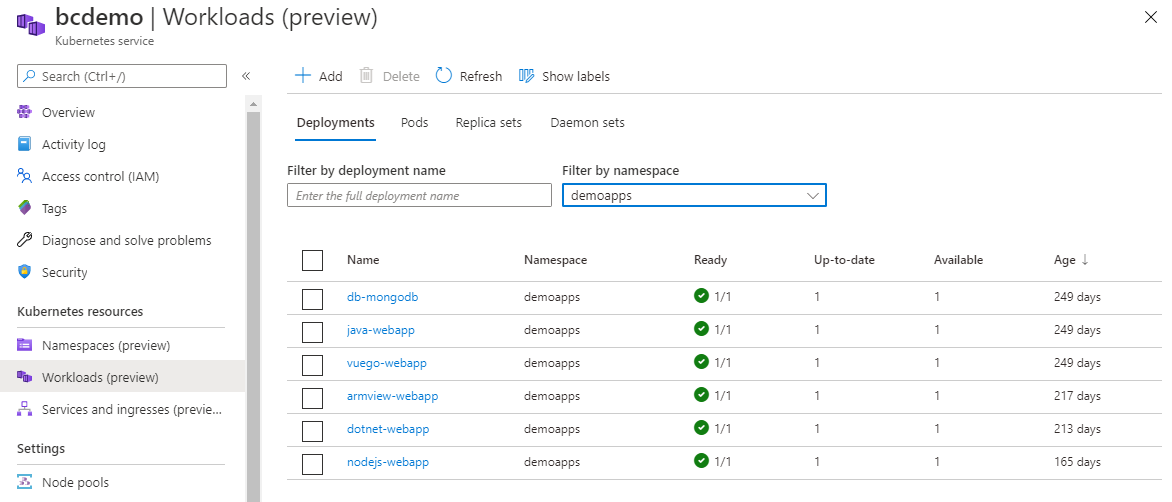
Task: Click the sidebar vertical scrollbar thumb
Action: click(x=253, y=306)
